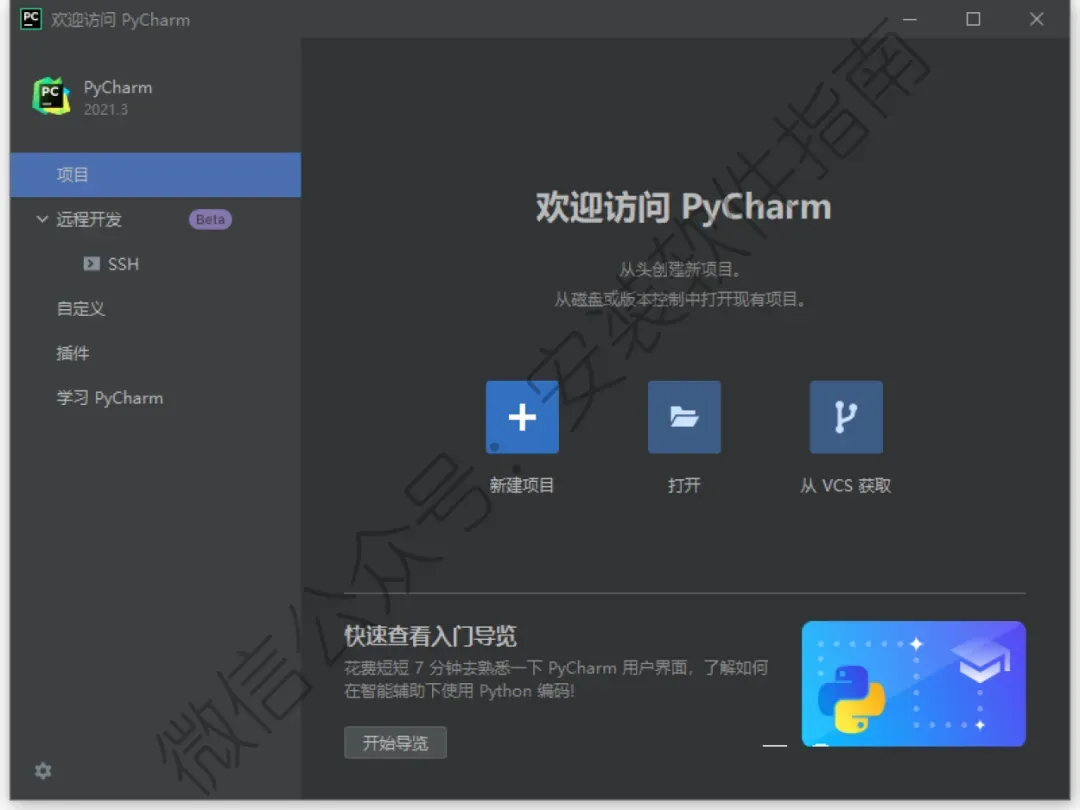This screenshot has height=810, width=1080.
Task: Maximize the PyCharm welcome window
Action: tap(973, 19)
